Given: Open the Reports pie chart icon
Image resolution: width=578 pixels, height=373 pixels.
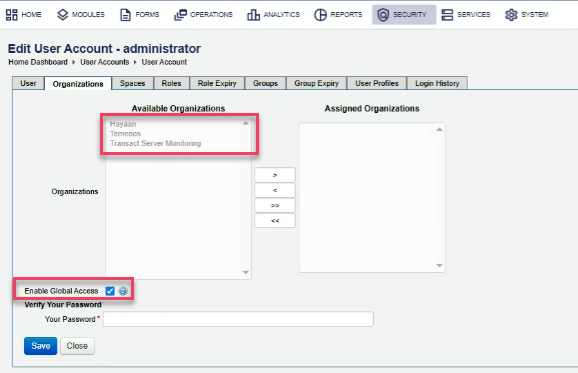Looking at the screenshot, I should (320, 15).
